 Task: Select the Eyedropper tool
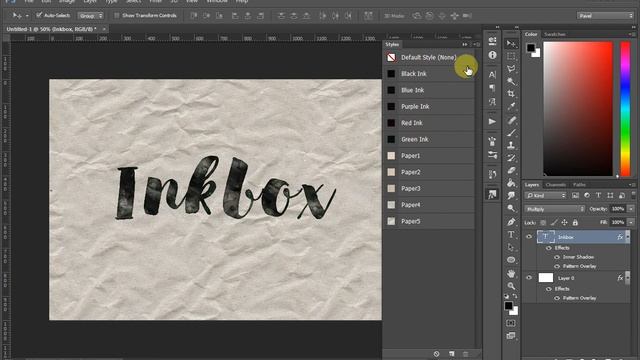511,107
